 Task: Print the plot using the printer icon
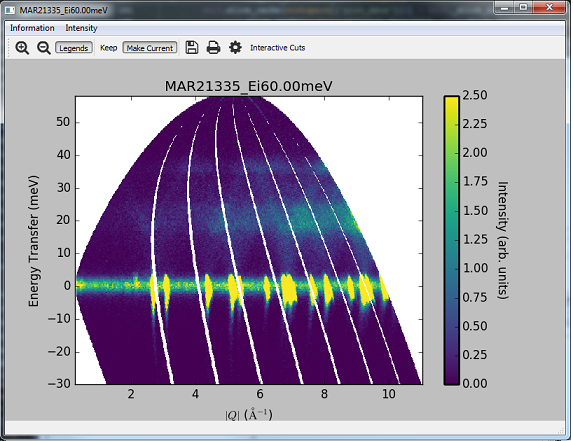[213, 47]
